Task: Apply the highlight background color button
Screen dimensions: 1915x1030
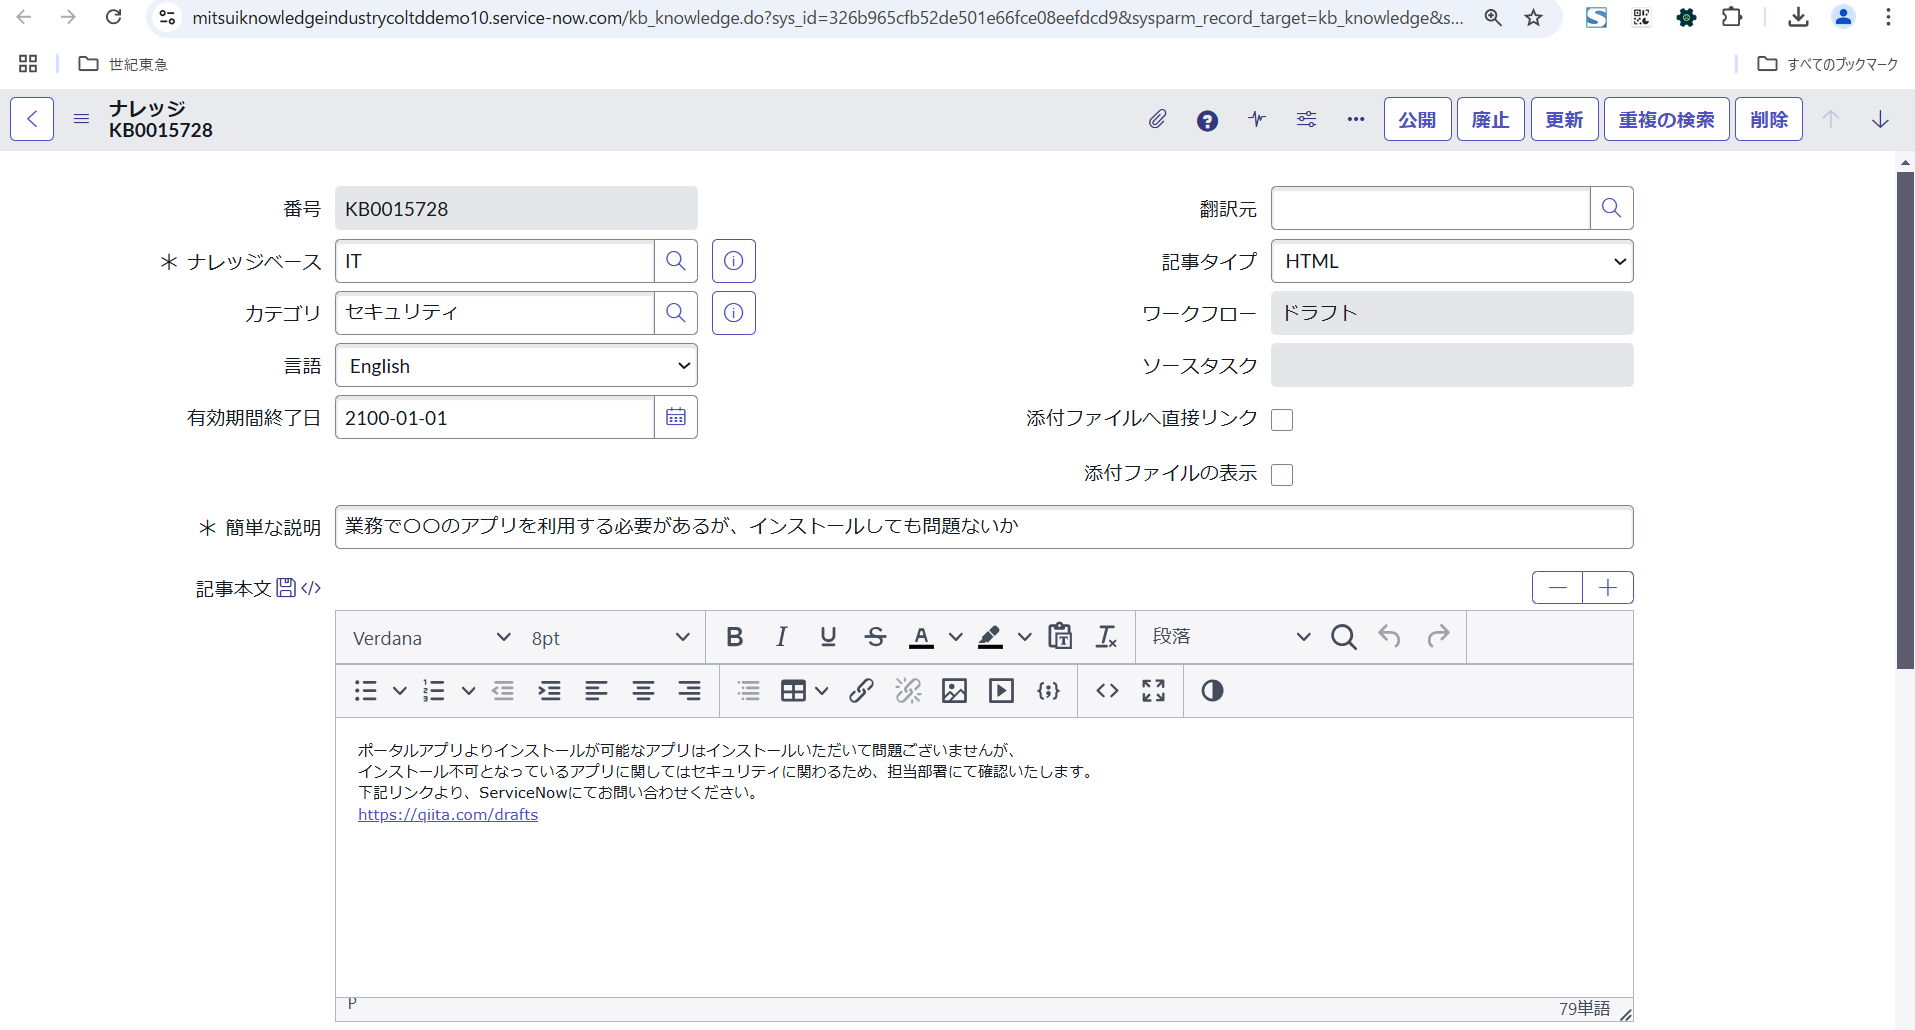Action: [x=990, y=637]
